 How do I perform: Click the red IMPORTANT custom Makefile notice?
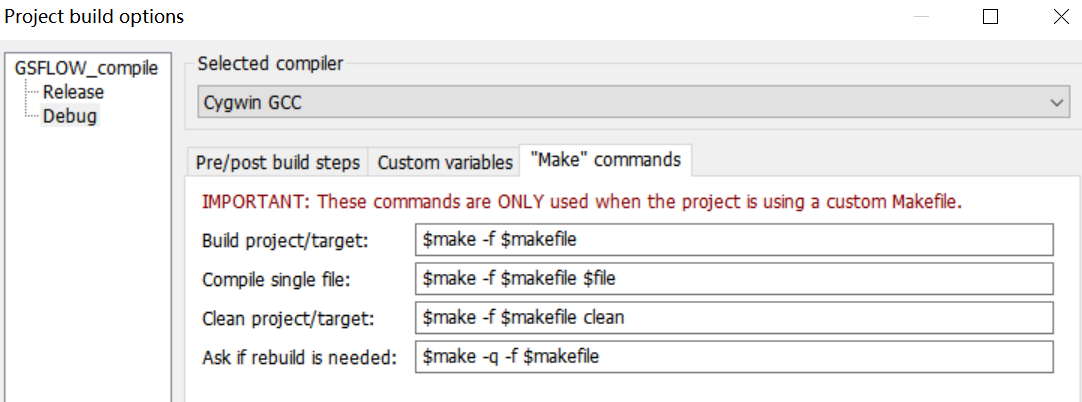[582, 202]
